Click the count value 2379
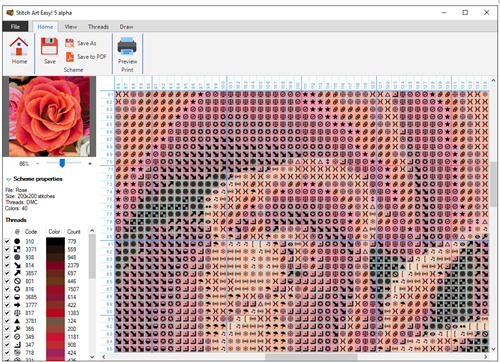The height and width of the screenshot is (362, 500). pyautogui.click(x=73, y=265)
